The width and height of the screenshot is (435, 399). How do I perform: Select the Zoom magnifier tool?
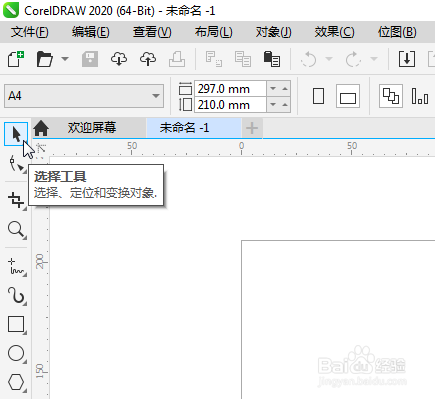click(x=16, y=230)
